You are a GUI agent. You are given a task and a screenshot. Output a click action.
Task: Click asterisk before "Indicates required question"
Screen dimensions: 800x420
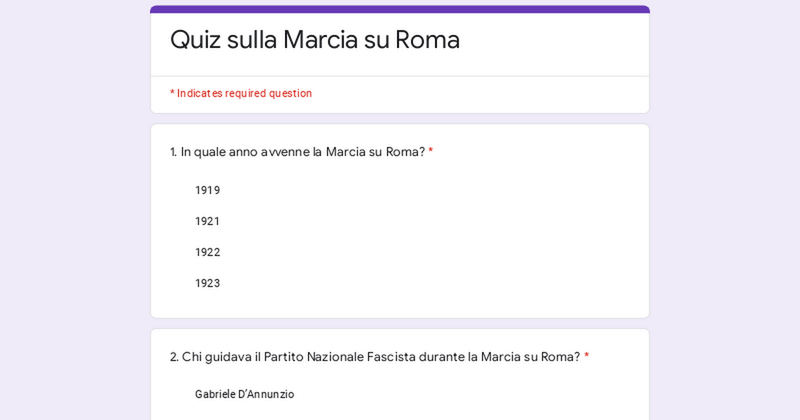tap(172, 93)
